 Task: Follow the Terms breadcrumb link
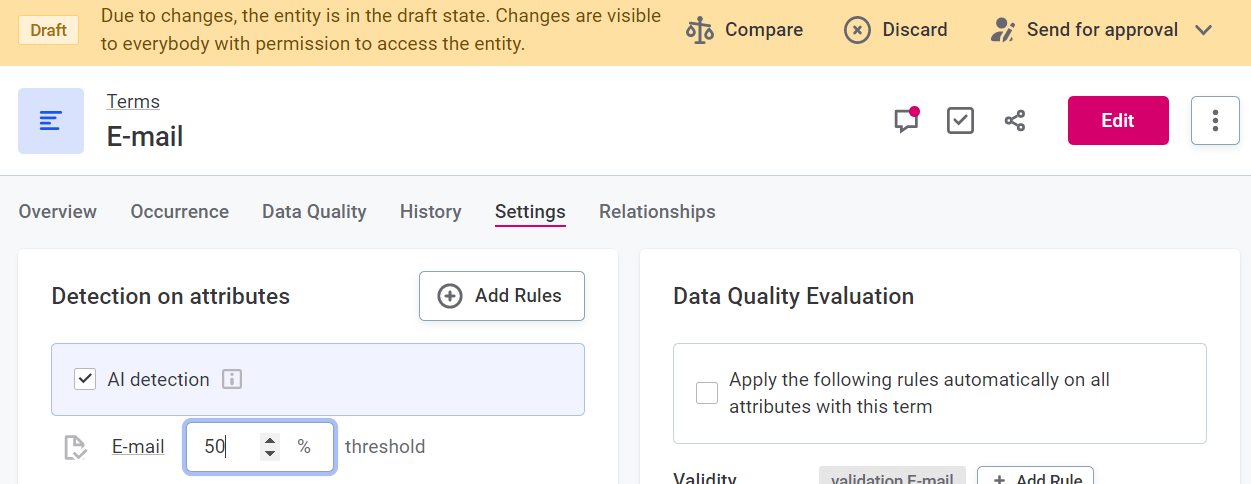click(x=133, y=102)
